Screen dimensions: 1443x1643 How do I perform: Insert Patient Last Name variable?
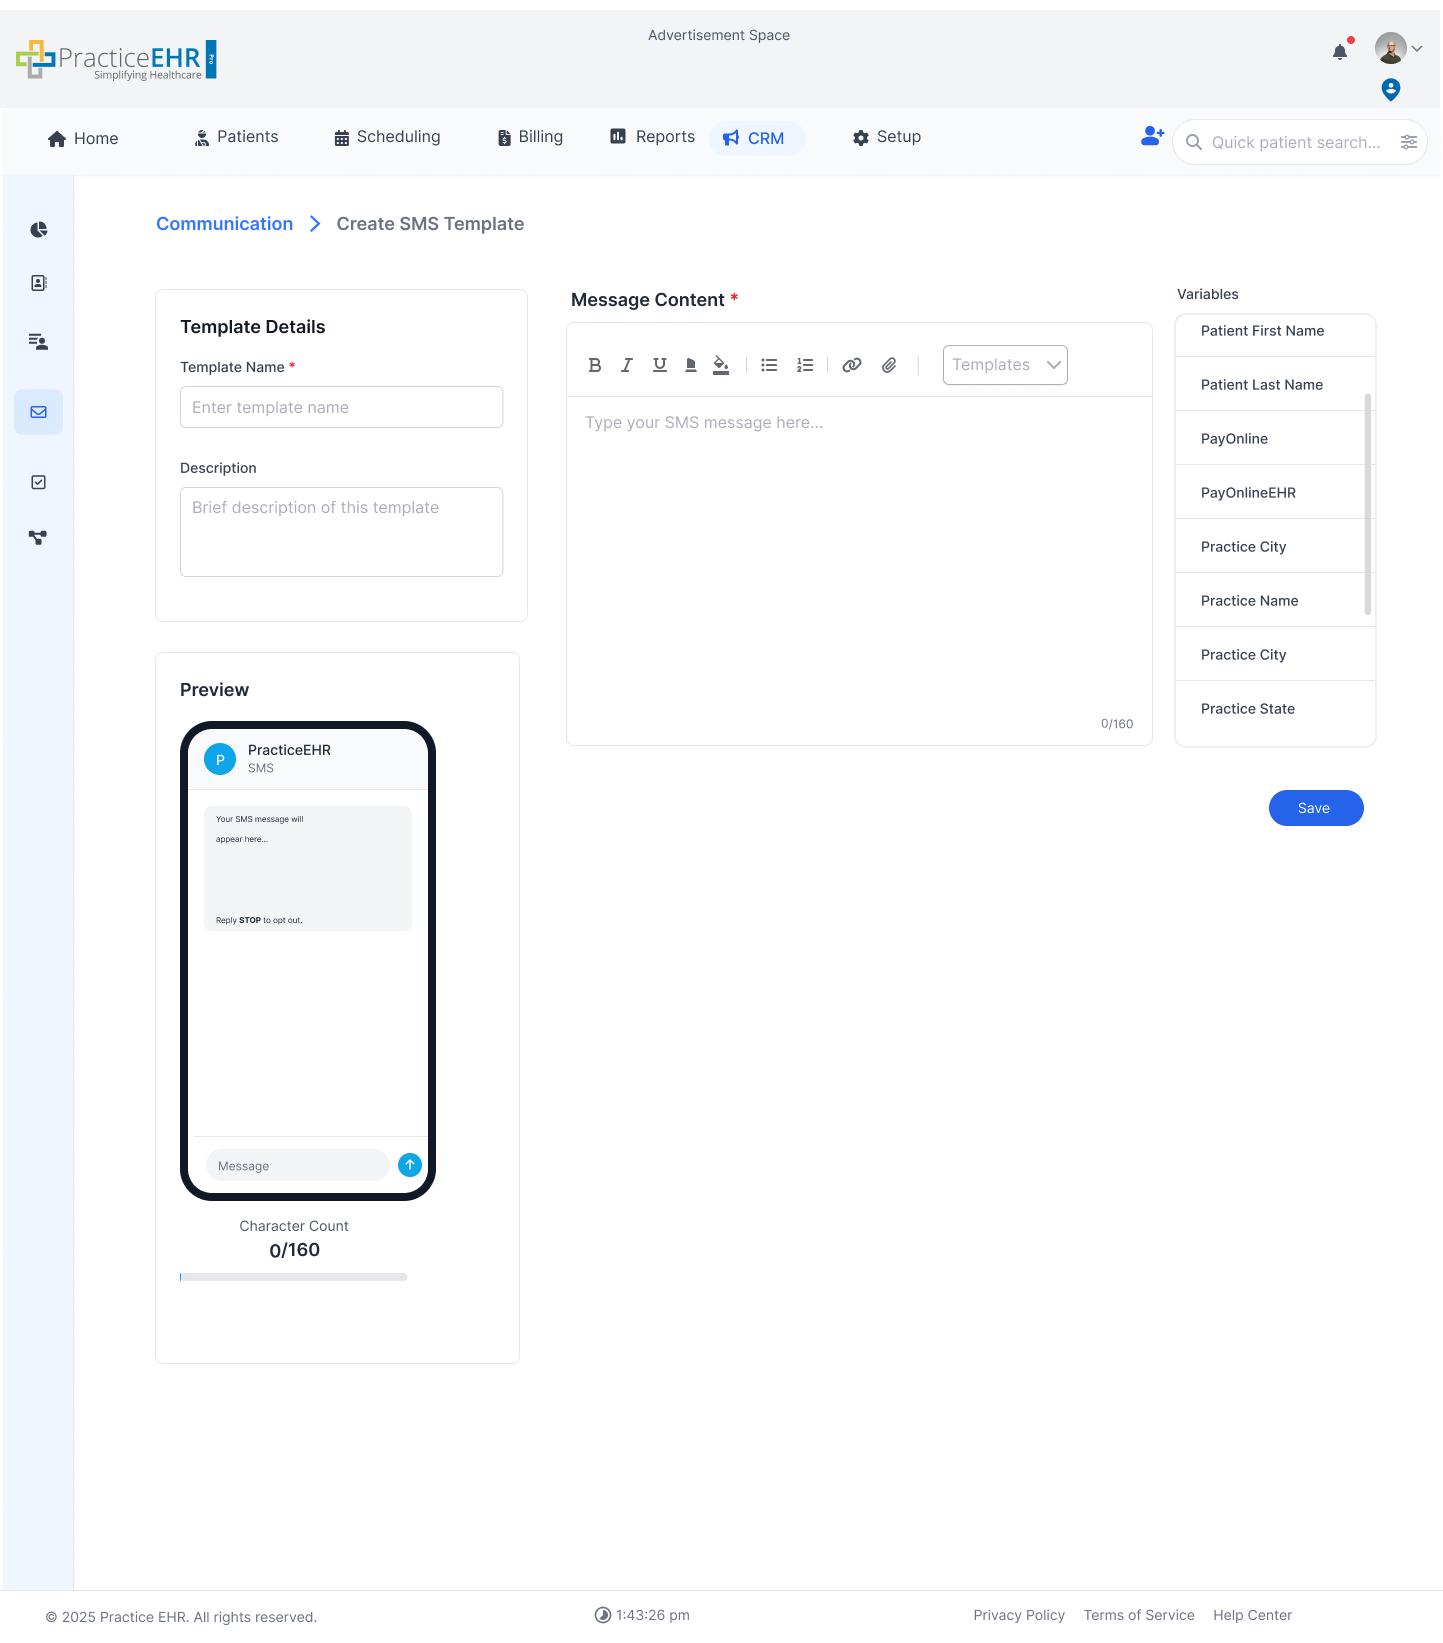tap(1275, 385)
